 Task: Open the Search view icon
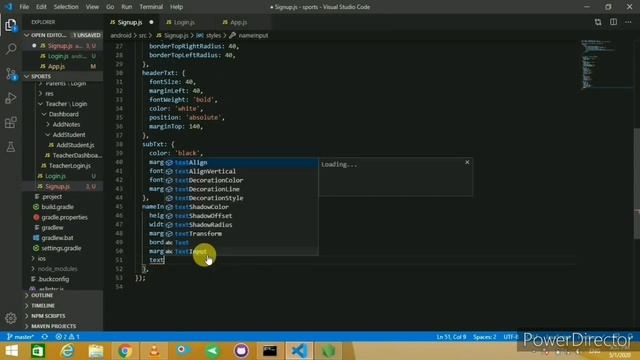pos(11,49)
